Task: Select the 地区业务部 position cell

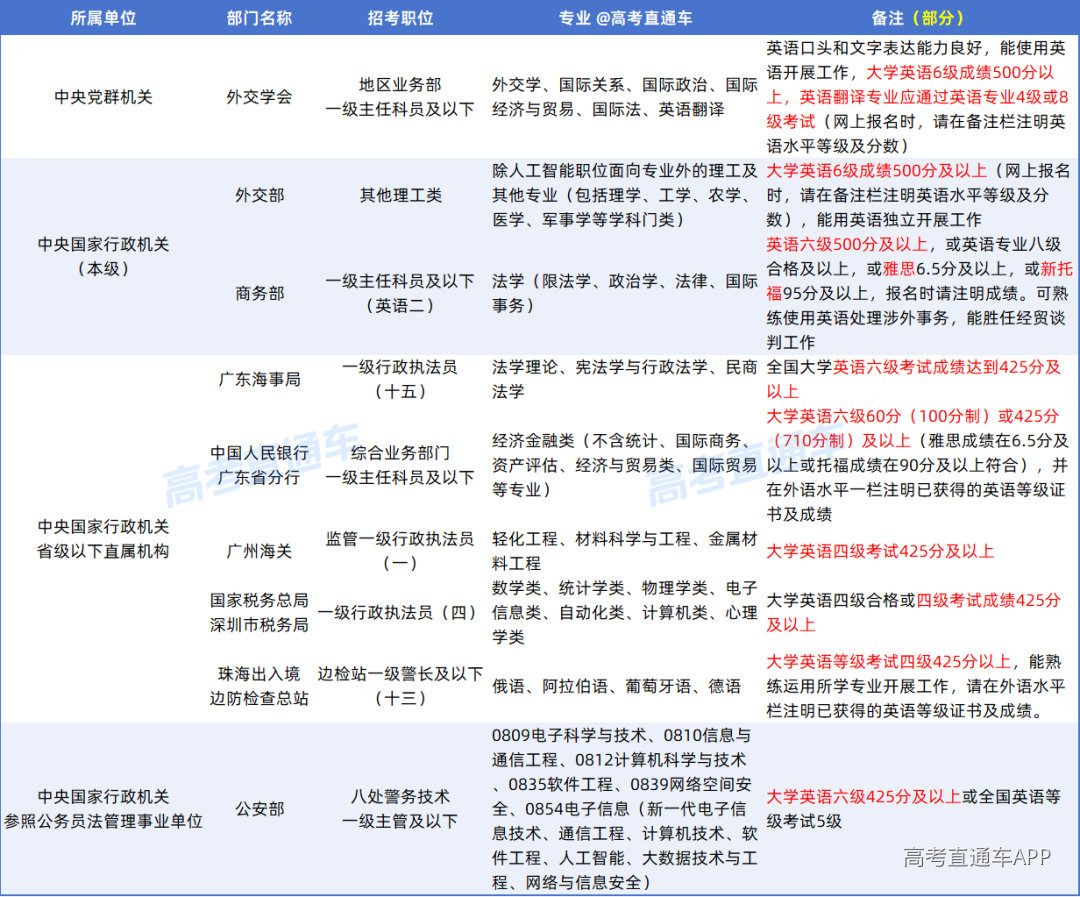Action: (400, 97)
